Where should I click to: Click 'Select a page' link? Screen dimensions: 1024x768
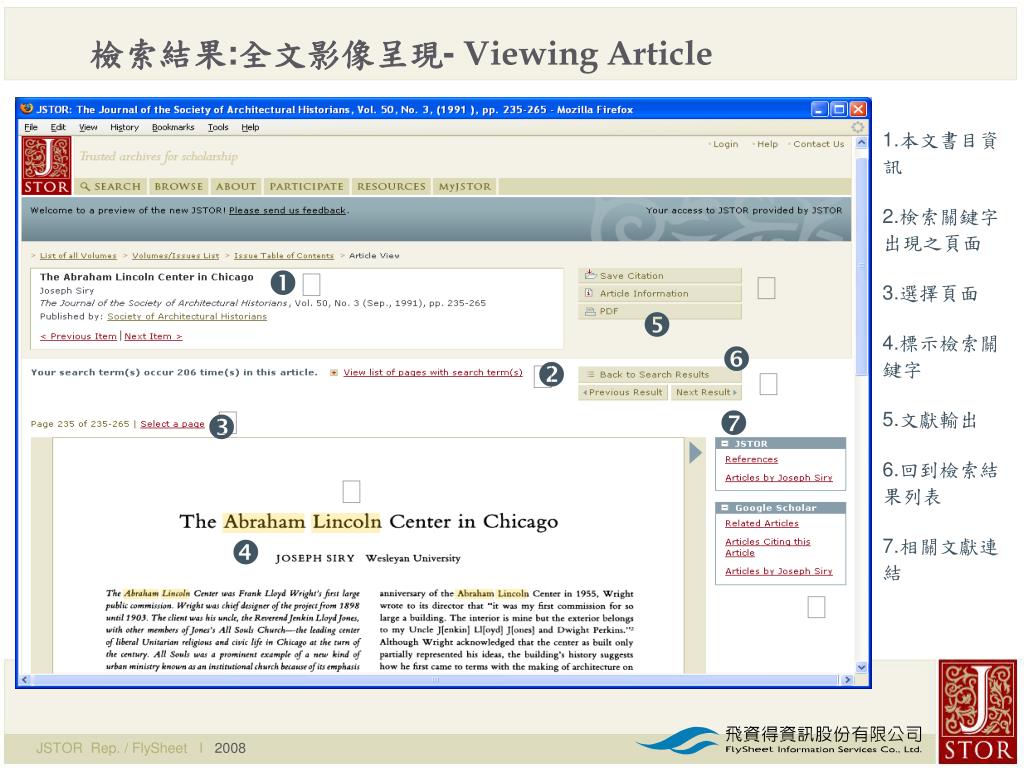pos(172,424)
